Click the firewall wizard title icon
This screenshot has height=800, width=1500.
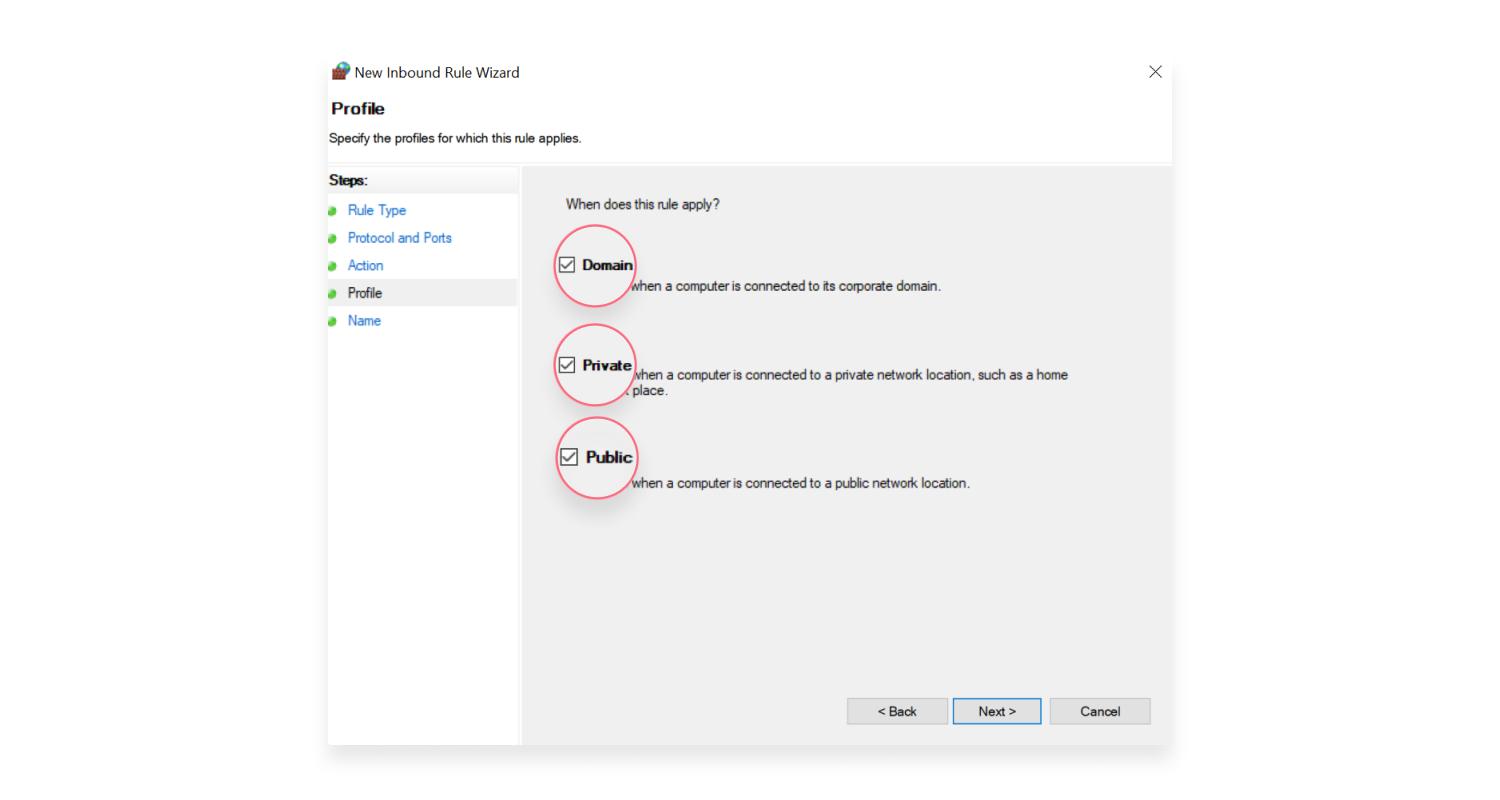[341, 71]
